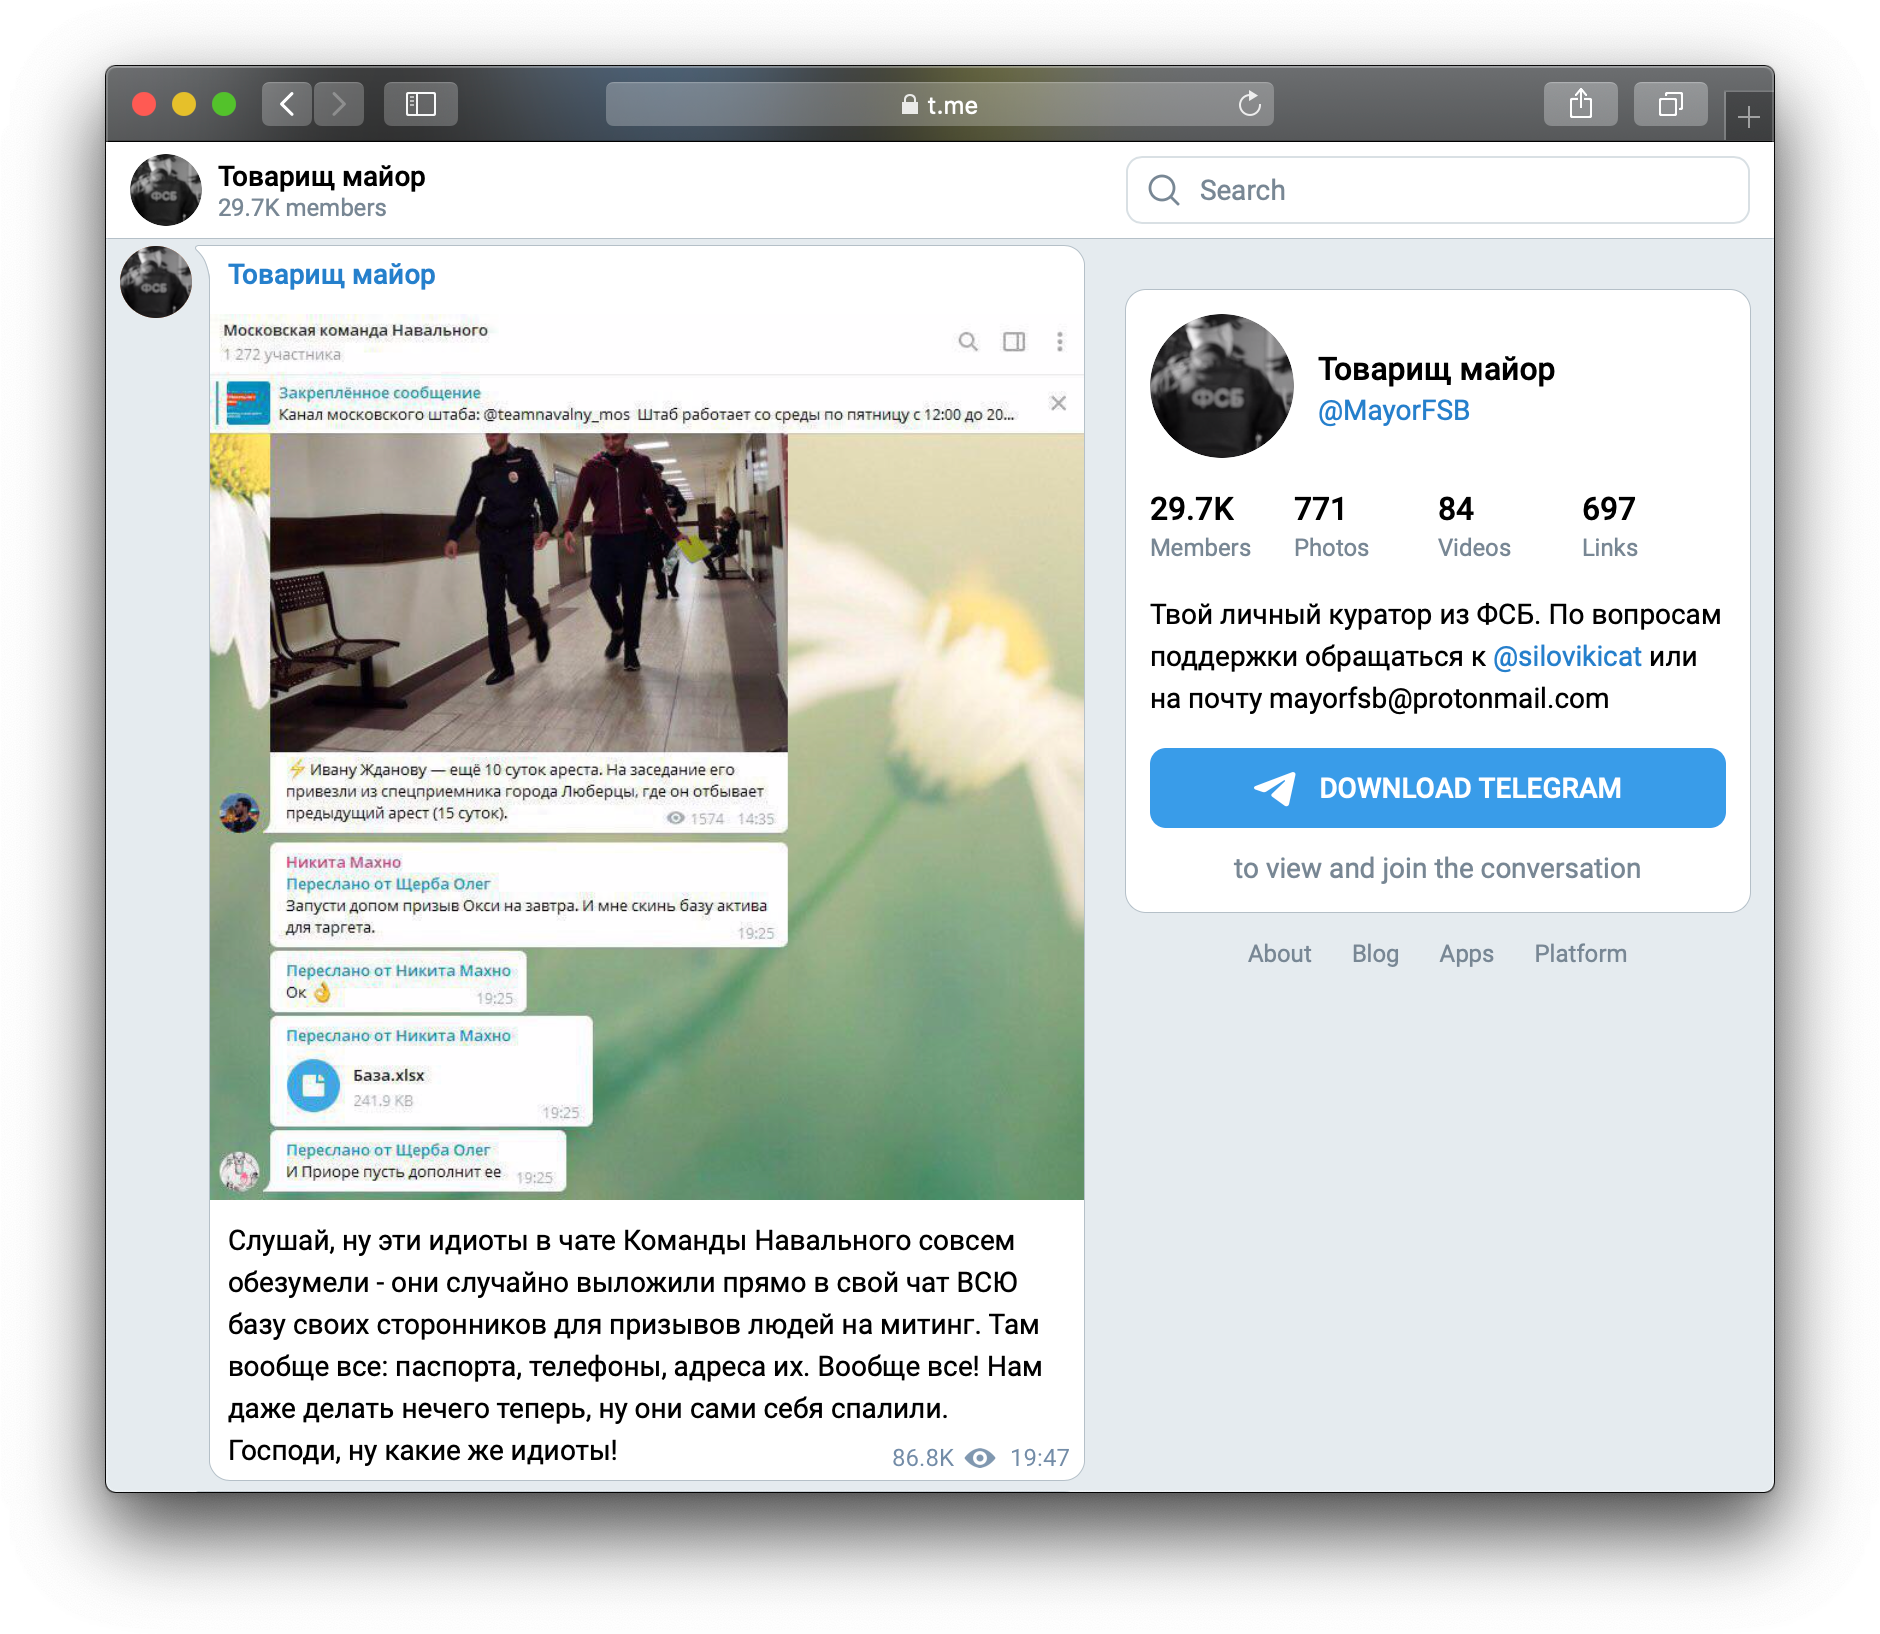
Task: Open the Blog footer link
Action: point(1375,954)
